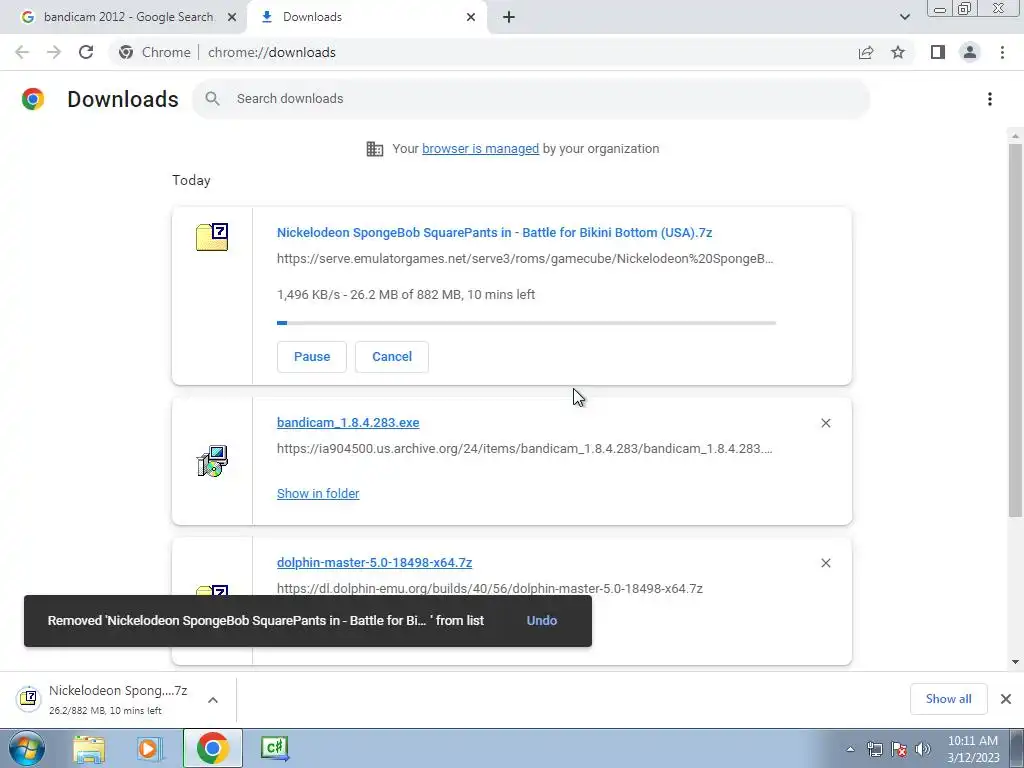Open the Downloads page more actions menu

pyautogui.click(x=989, y=99)
